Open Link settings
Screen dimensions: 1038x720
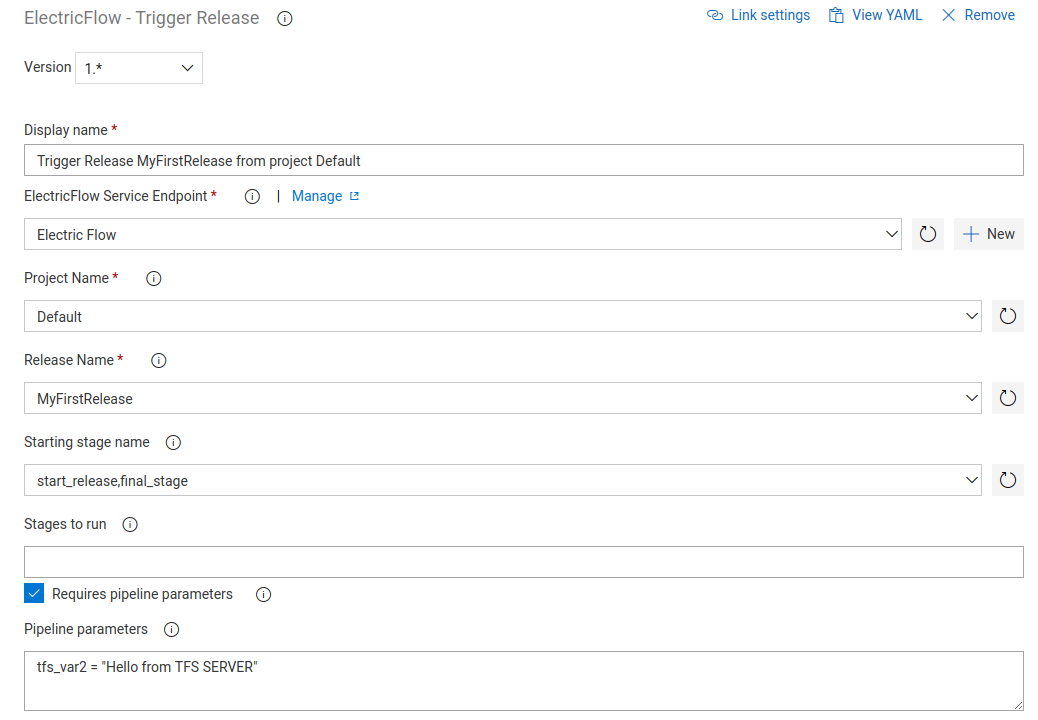coord(759,15)
